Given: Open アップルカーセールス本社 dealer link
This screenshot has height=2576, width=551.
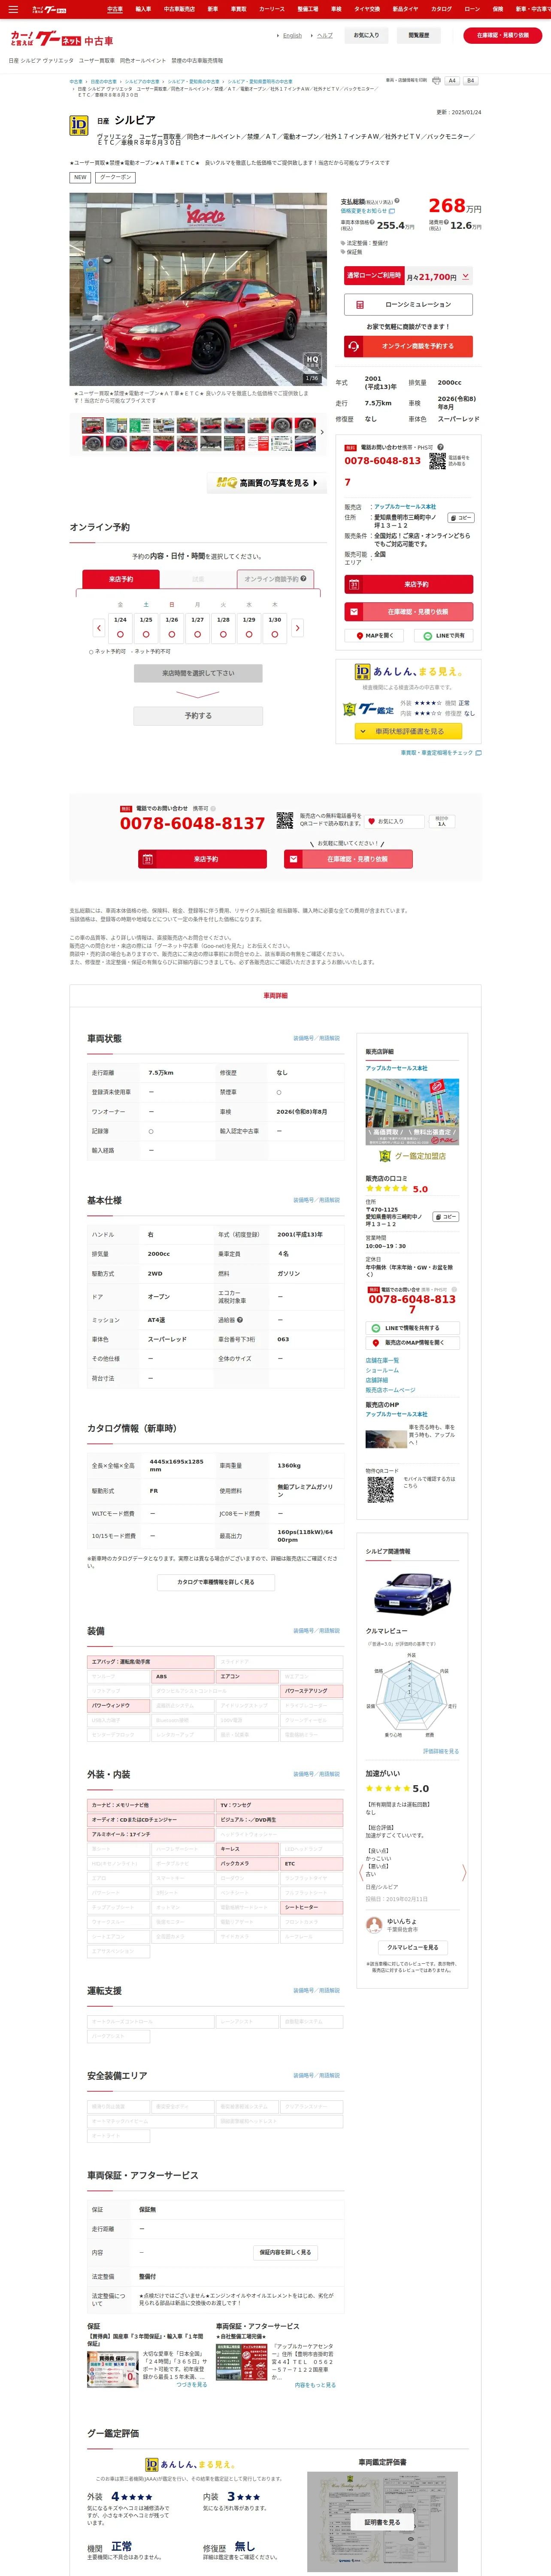Looking at the screenshot, I should [405, 507].
